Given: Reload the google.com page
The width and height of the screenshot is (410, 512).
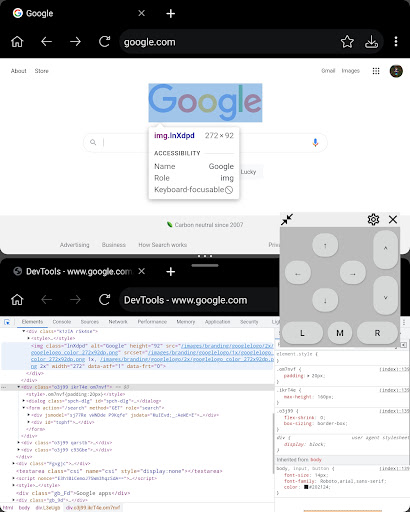Looking at the screenshot, I should pos(104,42).
